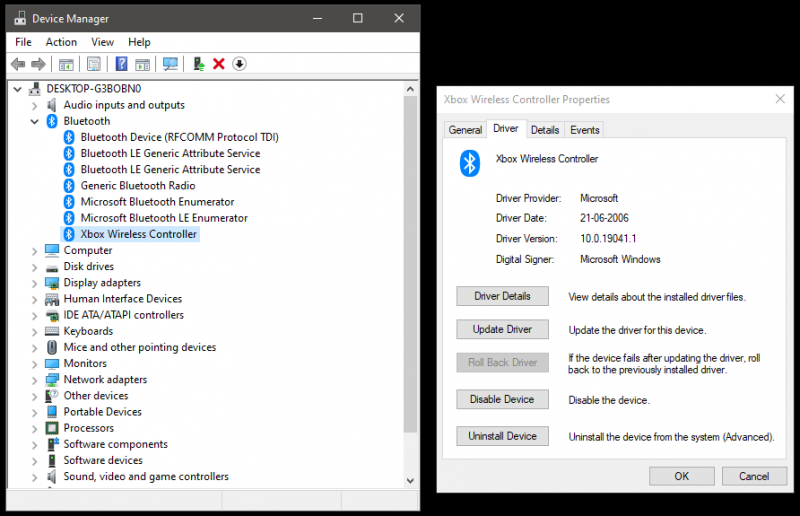Expand the Display adapters category
This screenshot has height=516, width=800.
pos(35,283)
